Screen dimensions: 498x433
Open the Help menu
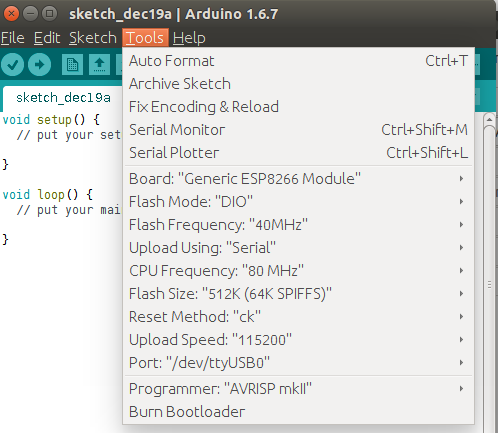pyautogui.click(x=189, y=38)
